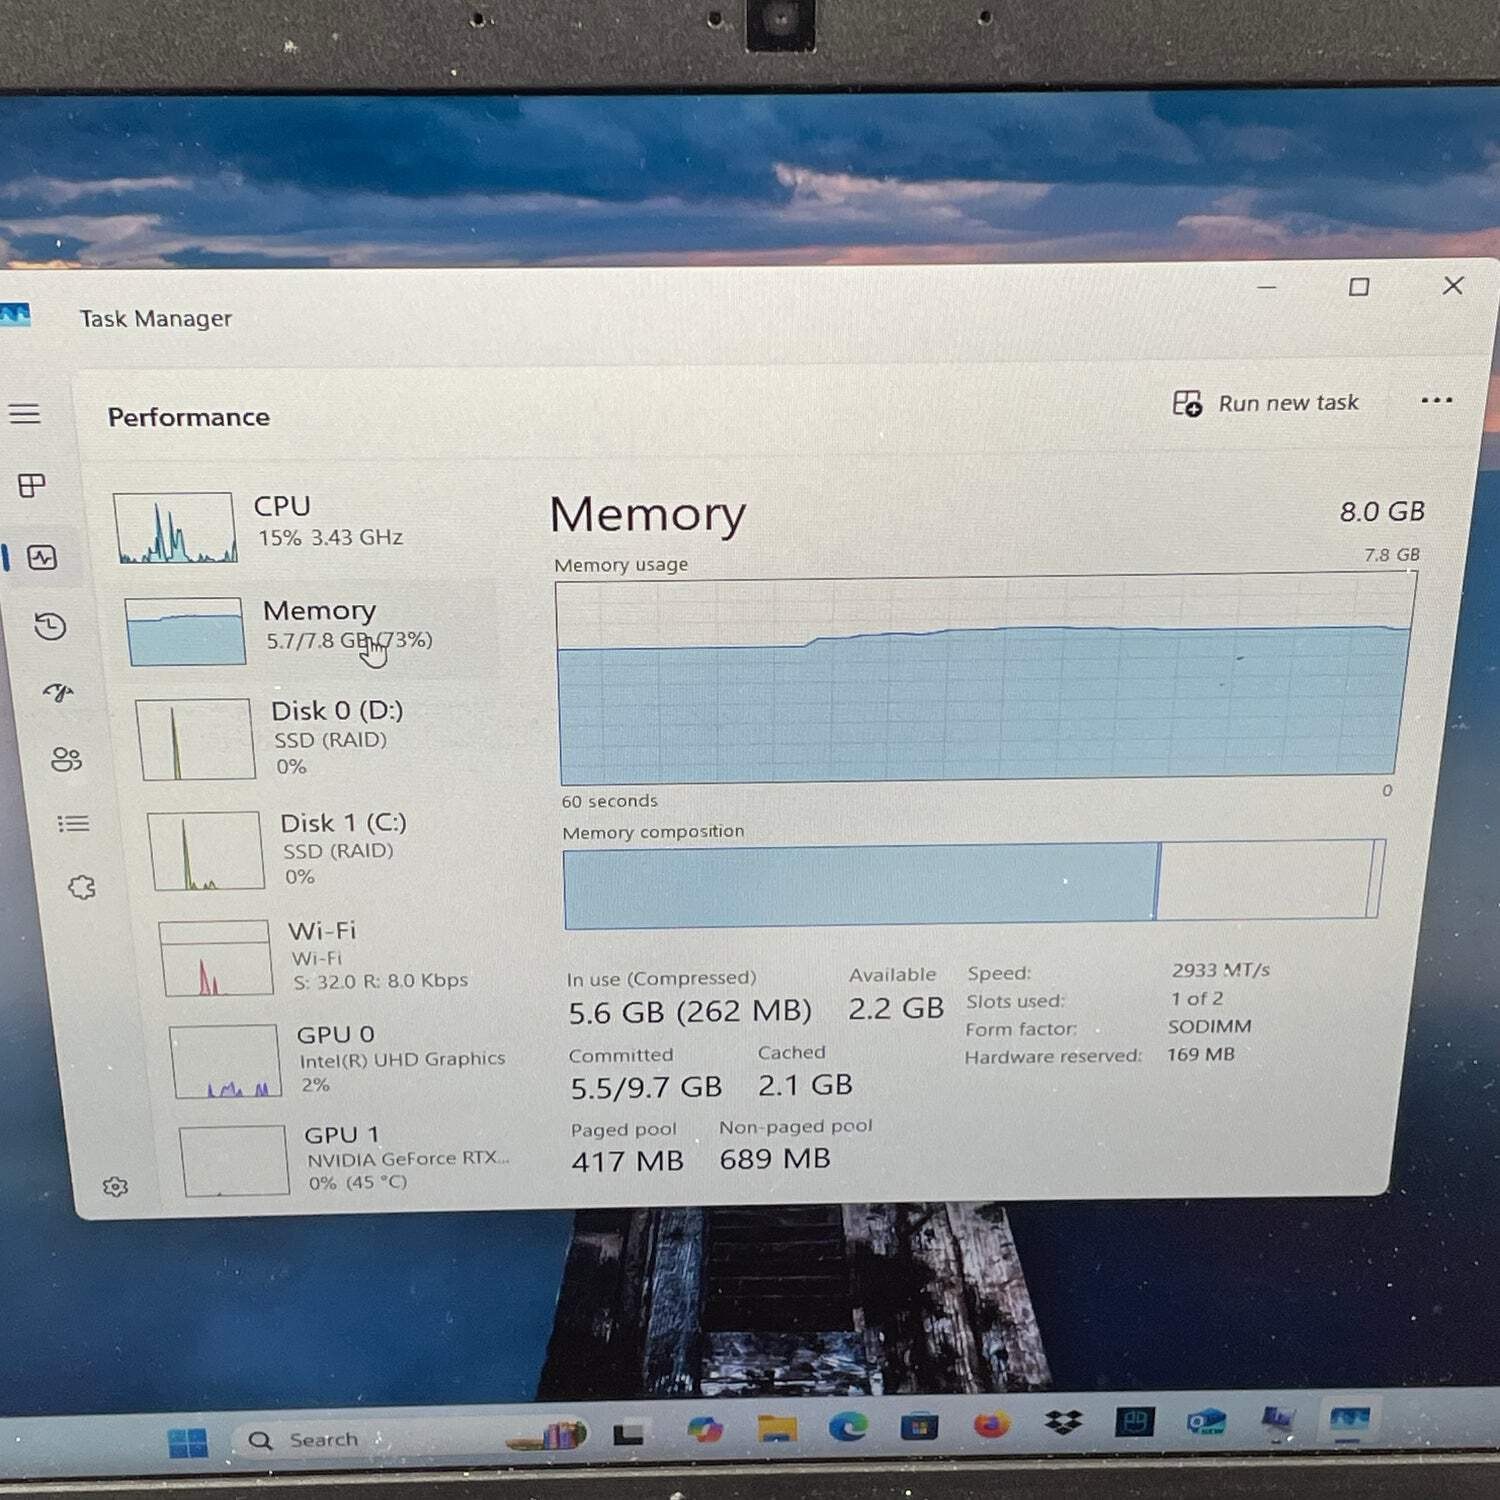The image size is (1500, 1500).
Task: Launch Copilot from the taskbar
Action: point(705,1431)
